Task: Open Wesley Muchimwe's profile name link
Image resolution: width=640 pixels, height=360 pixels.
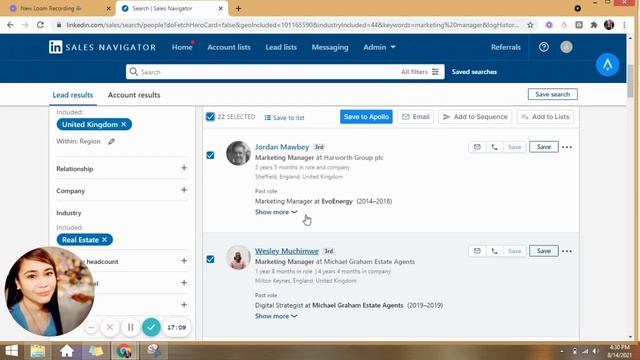Action: [x=287, y=251]
